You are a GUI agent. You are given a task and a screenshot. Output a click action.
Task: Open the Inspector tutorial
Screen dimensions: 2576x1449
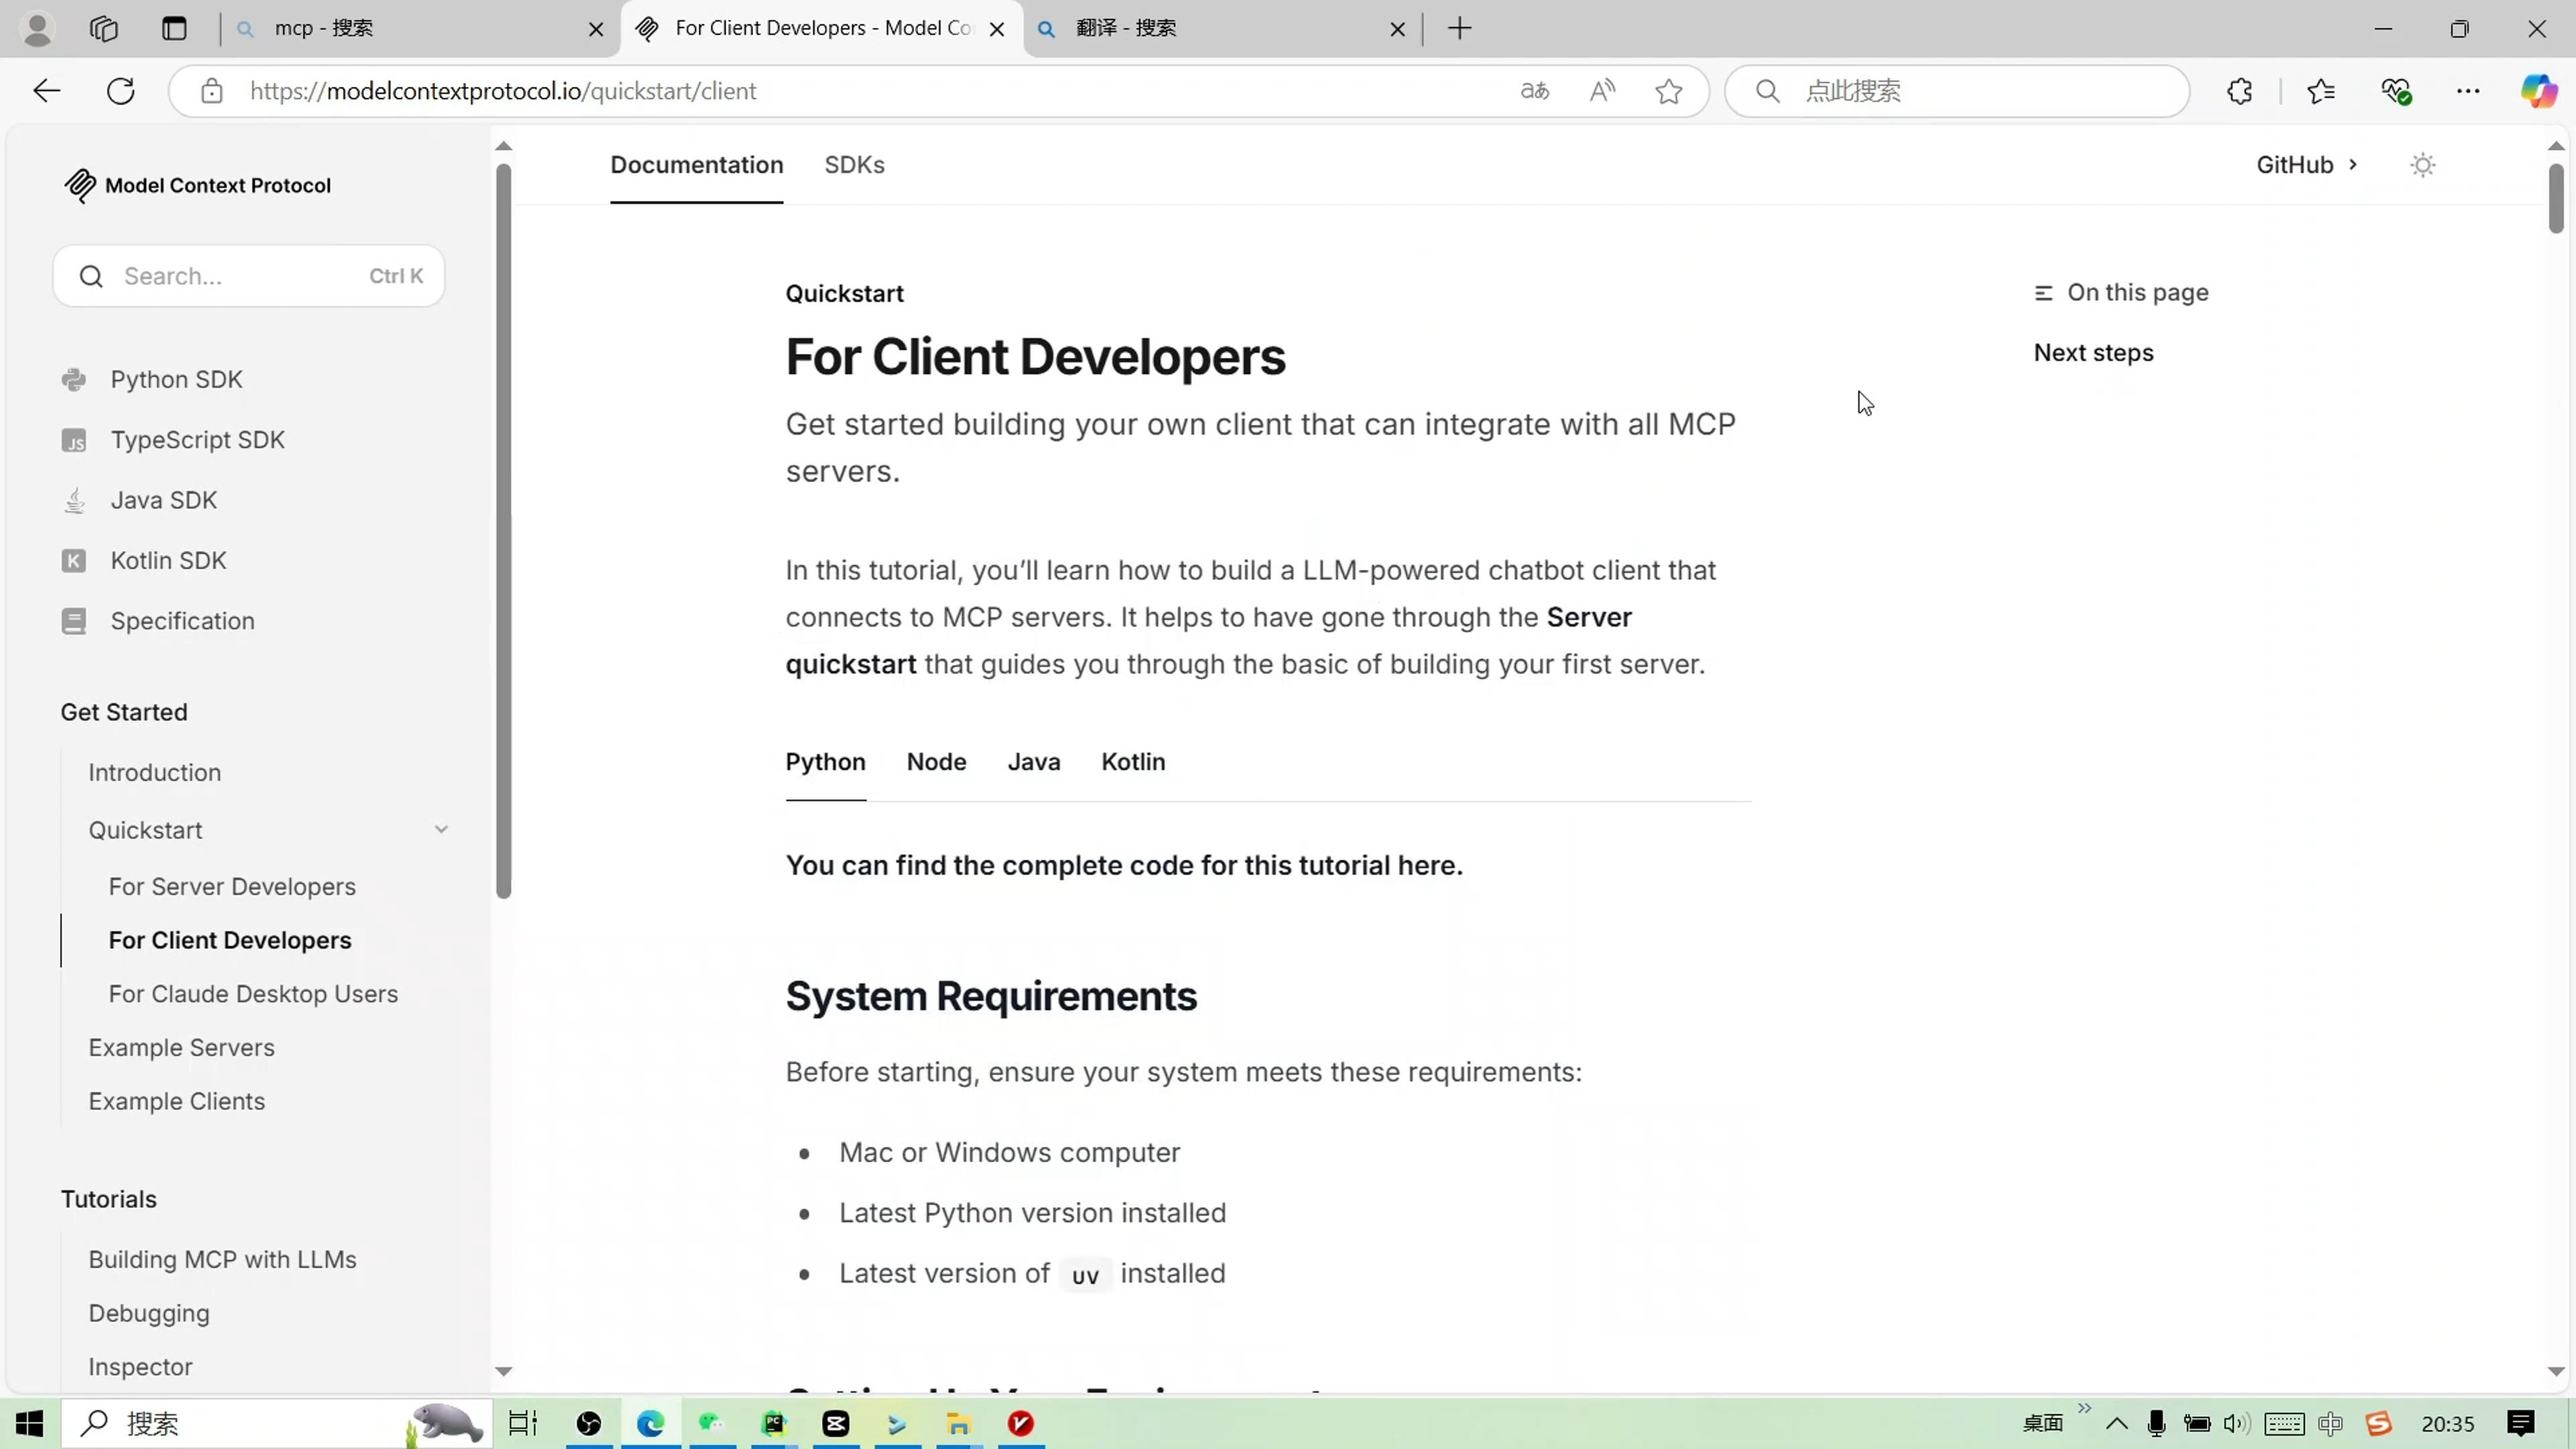[x=140, y=1367]
